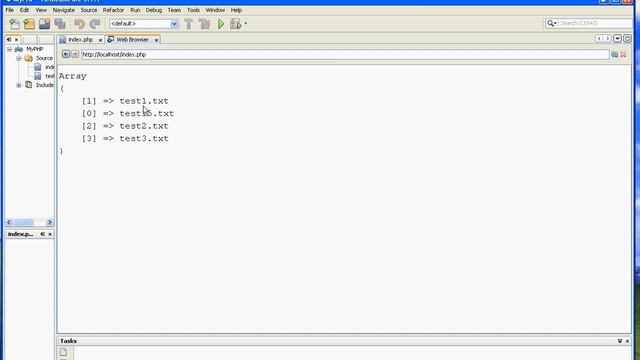Open the Debug Project arrow menu
This screenshot has width=640, height=360.
245,24
